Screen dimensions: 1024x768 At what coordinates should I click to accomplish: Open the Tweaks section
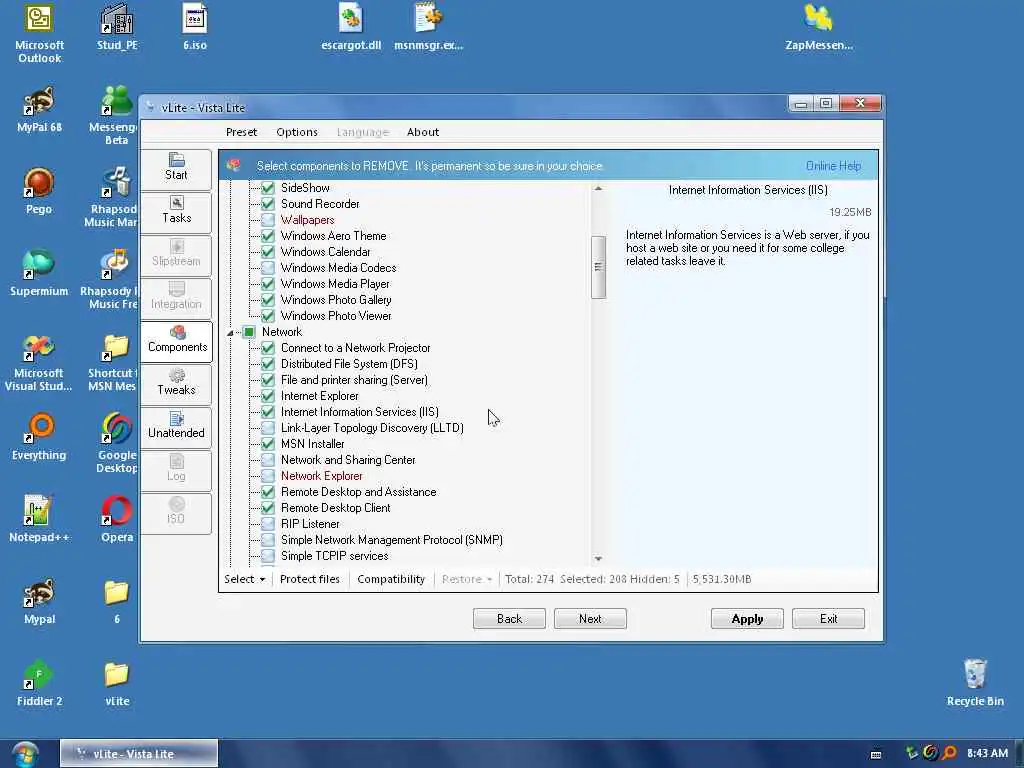176,383
